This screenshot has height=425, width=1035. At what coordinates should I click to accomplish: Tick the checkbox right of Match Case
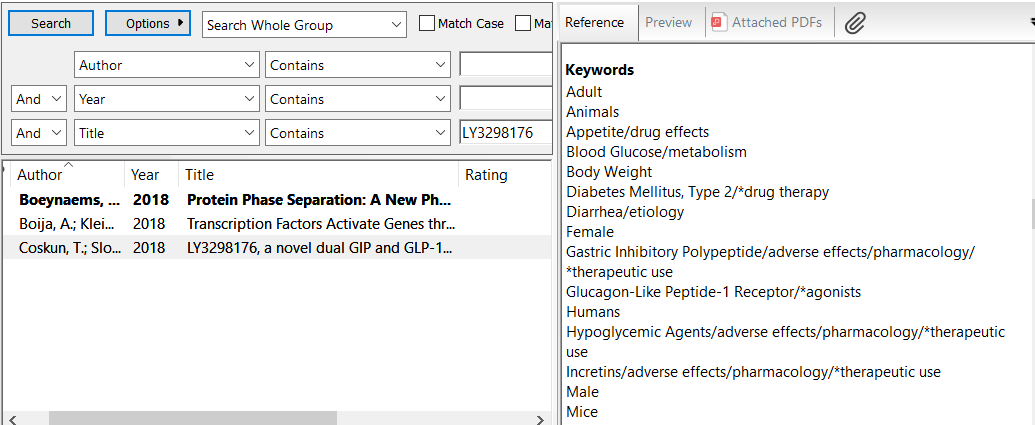523,23
